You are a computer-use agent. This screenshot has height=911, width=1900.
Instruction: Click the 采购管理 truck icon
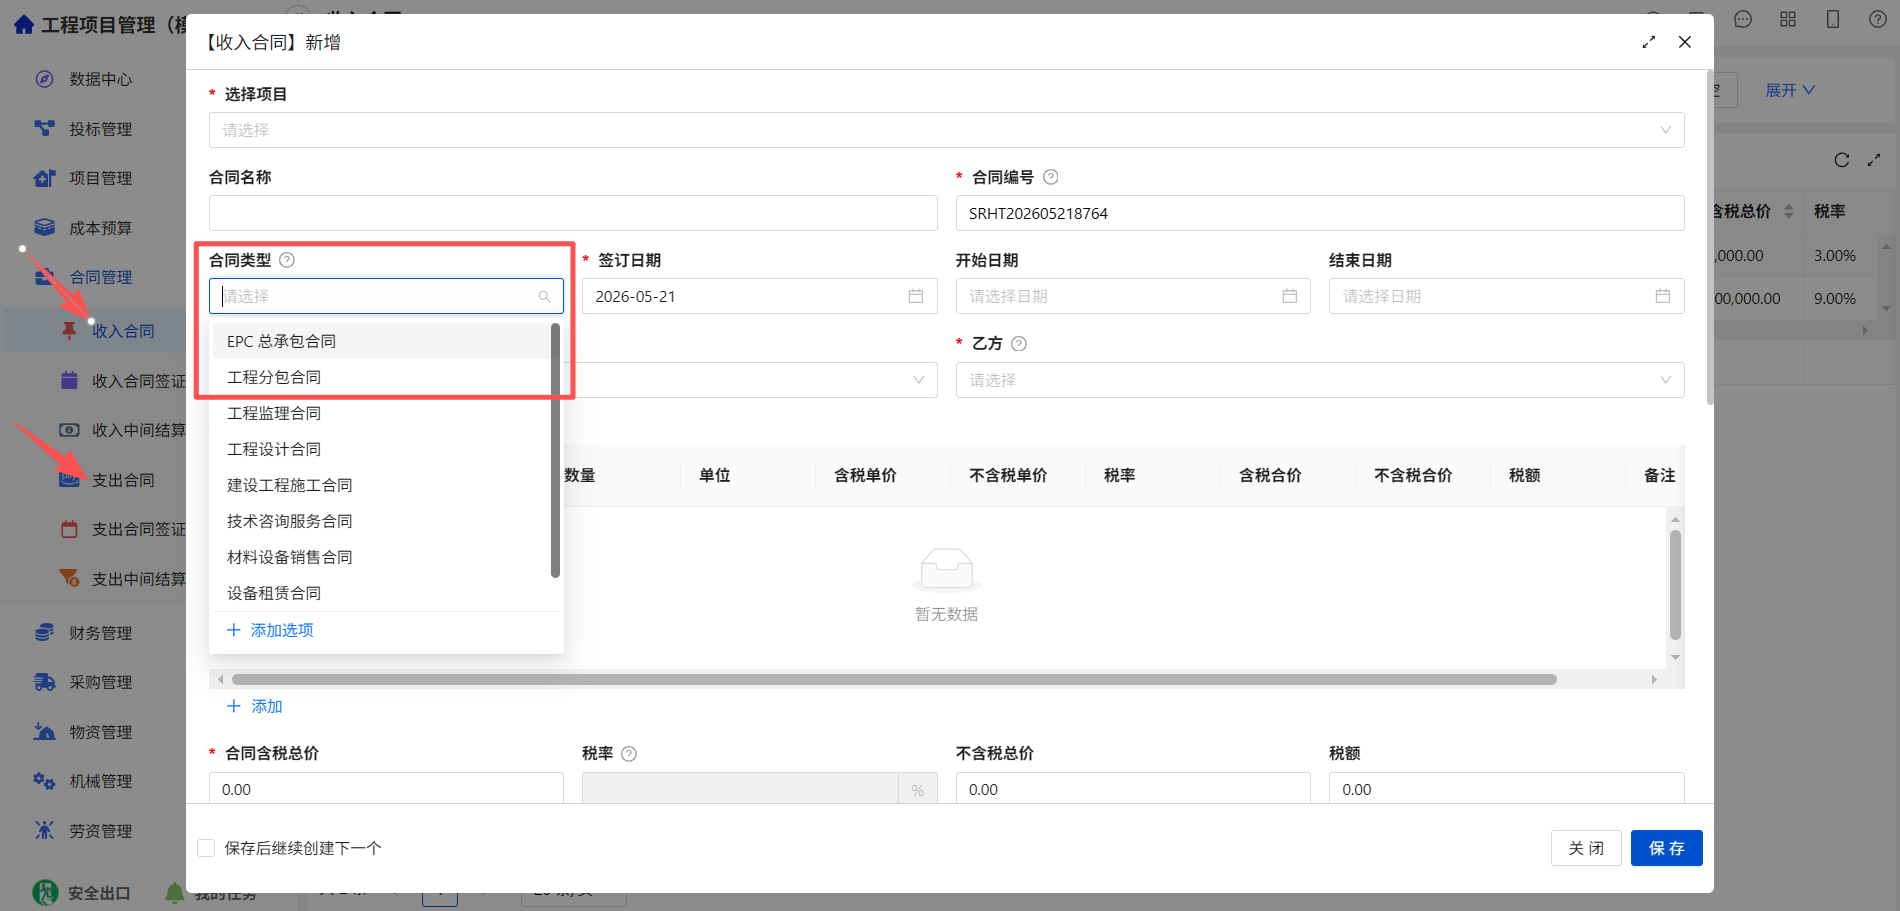point(44,682)
